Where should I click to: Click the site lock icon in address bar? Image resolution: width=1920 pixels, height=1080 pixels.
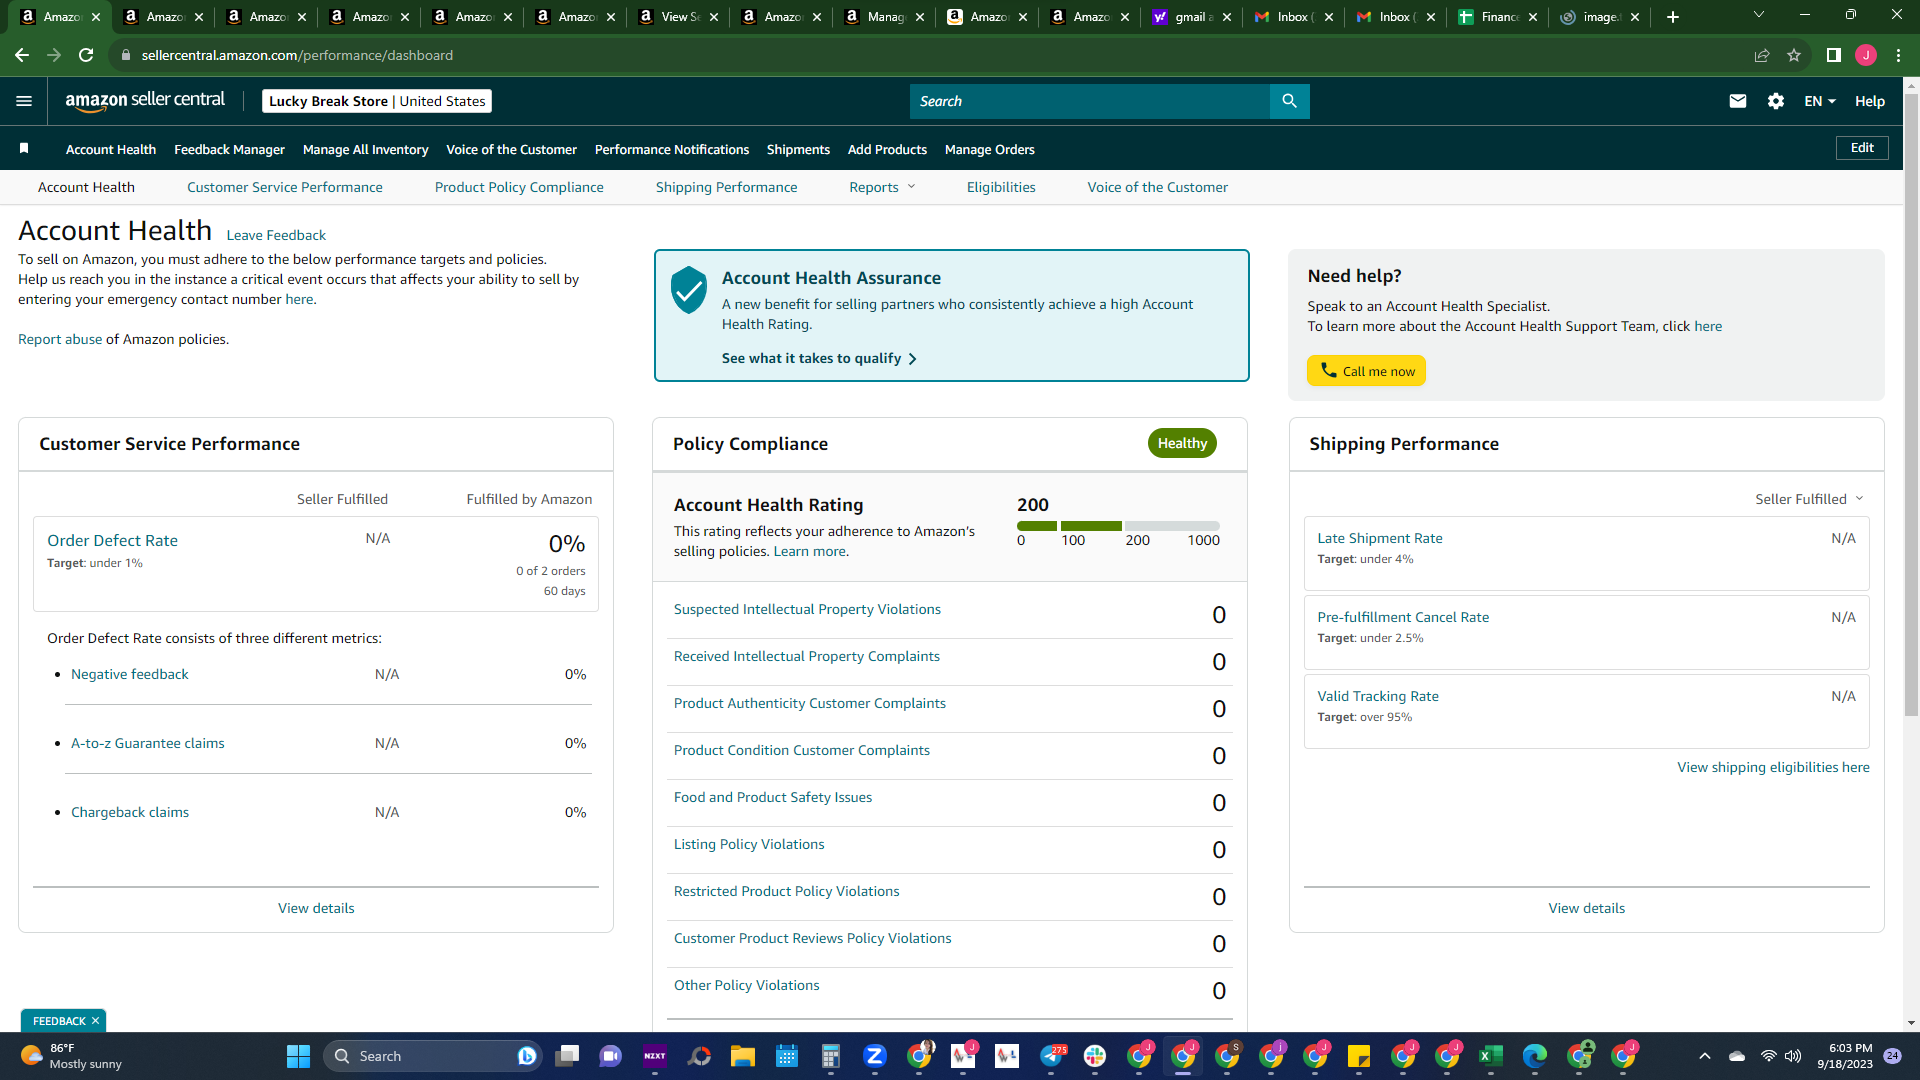(126, 55)
